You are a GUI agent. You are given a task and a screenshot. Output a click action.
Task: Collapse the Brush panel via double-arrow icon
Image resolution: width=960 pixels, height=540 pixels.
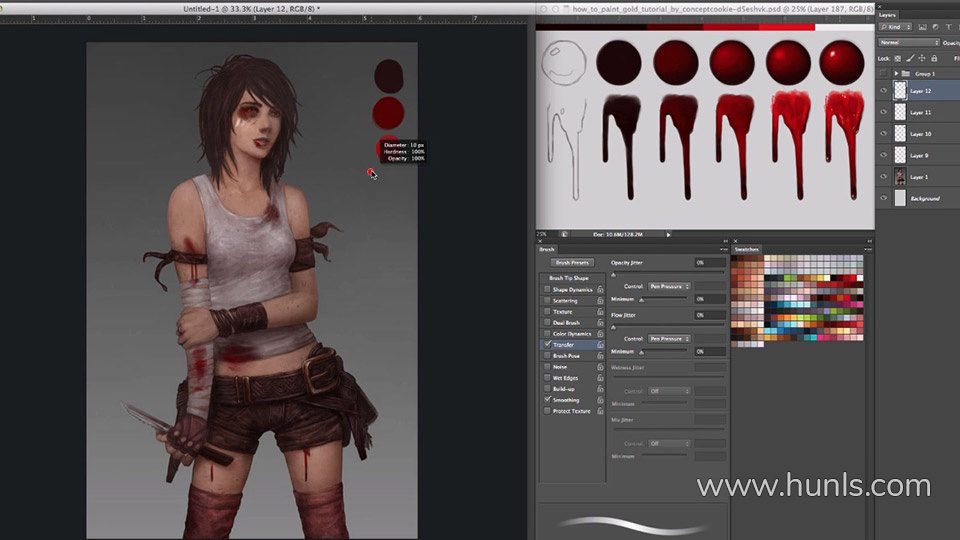726,241
